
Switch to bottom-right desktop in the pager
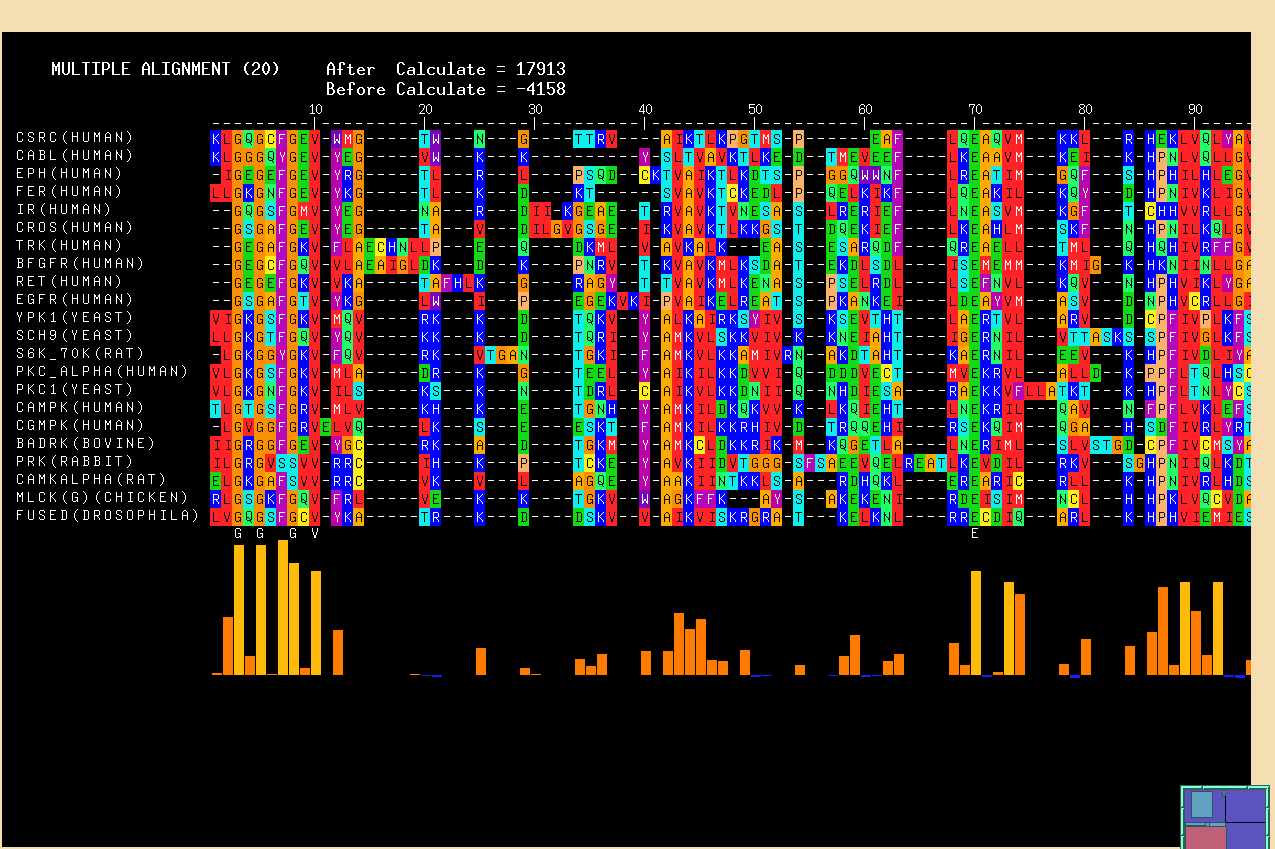[1247, 836]
